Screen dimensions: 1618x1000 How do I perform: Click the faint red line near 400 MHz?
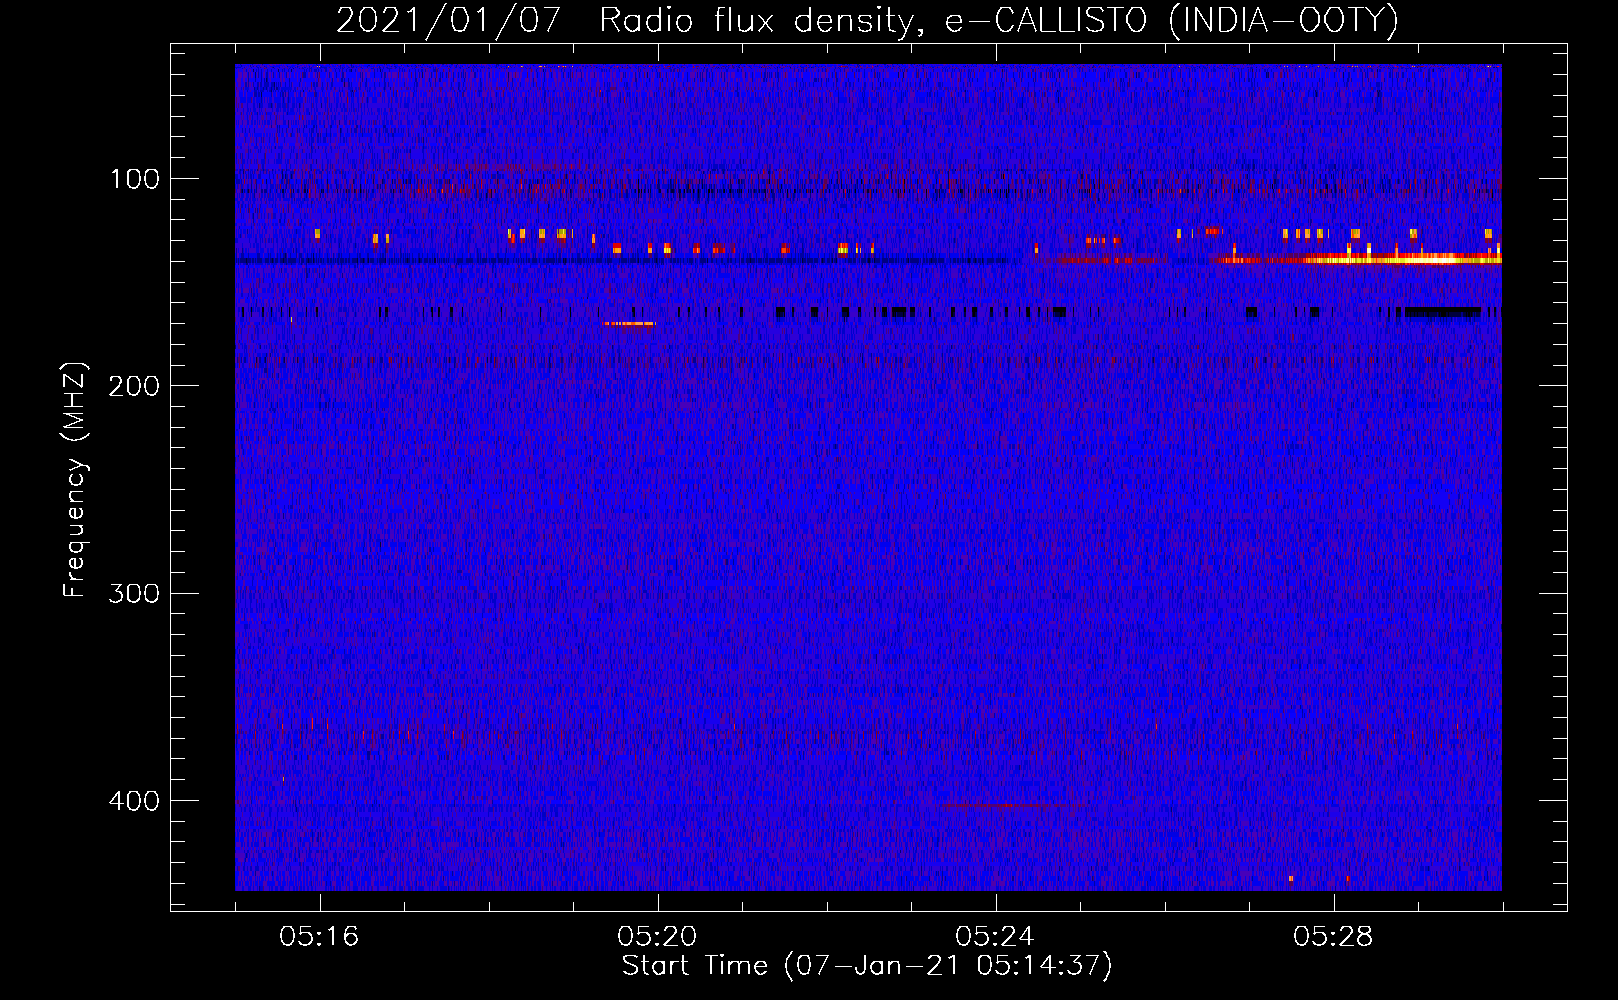[x=1014, y=805]
